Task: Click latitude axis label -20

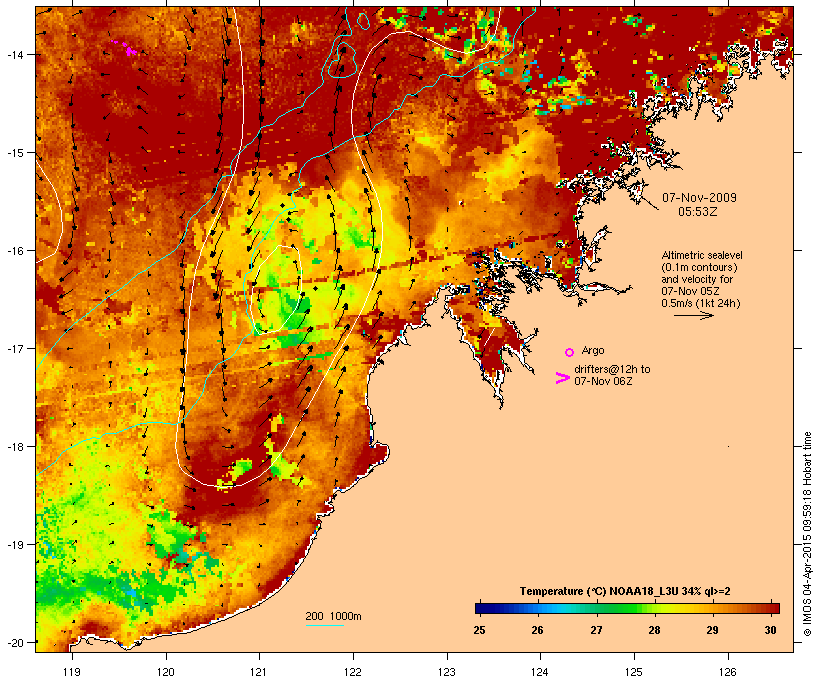Action: pyautogui.click(x=14, y=642)
